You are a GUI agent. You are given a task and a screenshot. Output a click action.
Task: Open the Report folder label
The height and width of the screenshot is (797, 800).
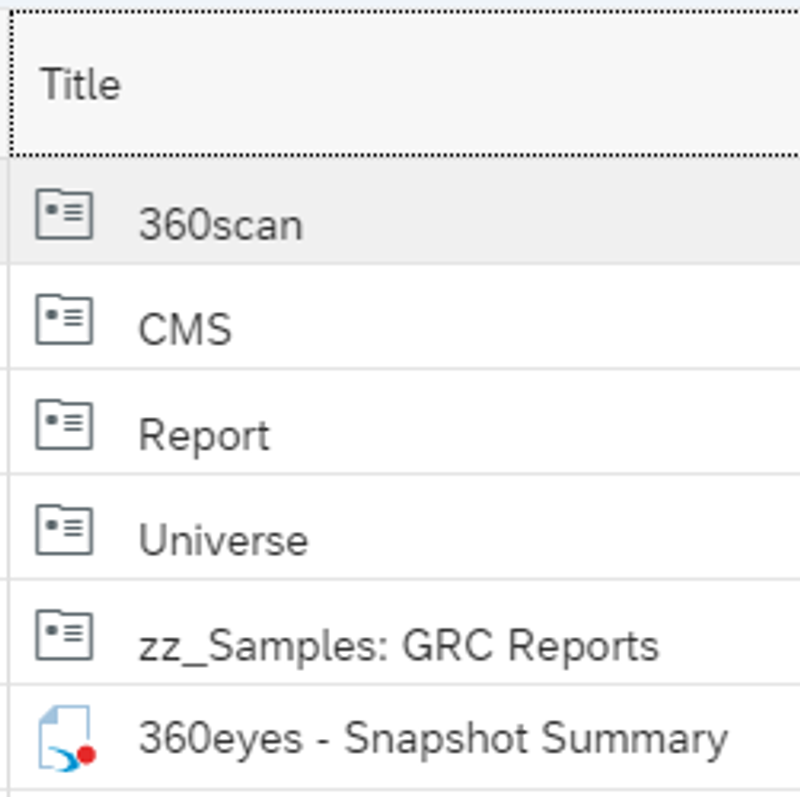[x=204, y=435]
